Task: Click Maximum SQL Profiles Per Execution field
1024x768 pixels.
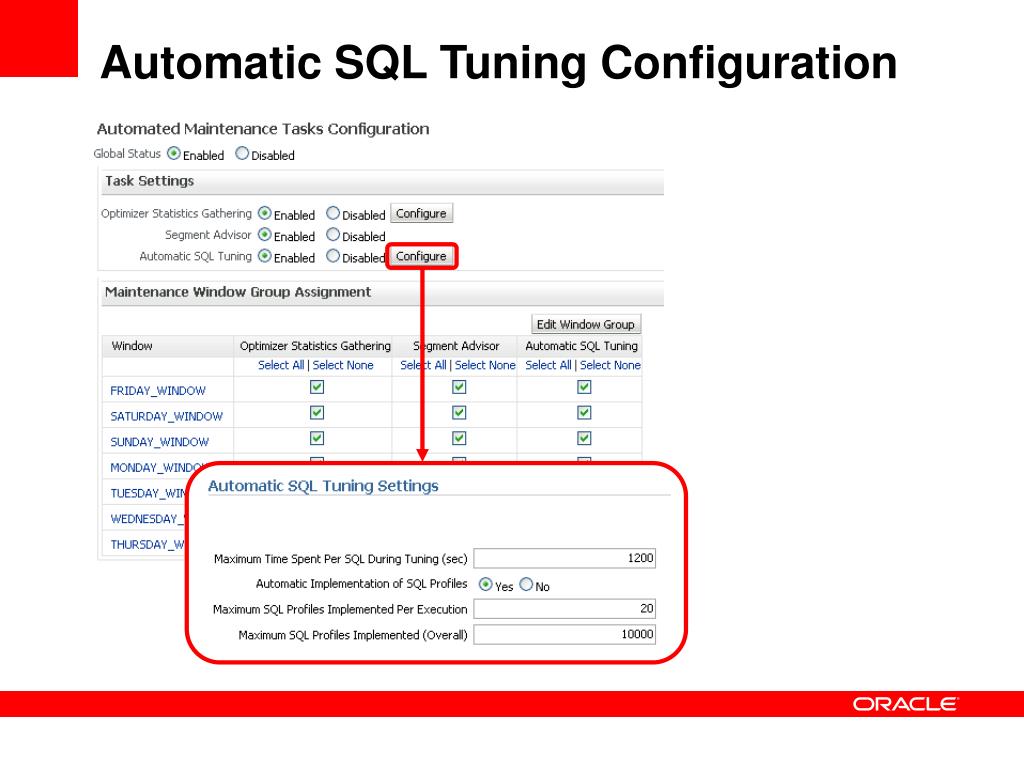Action: point(564,609)
